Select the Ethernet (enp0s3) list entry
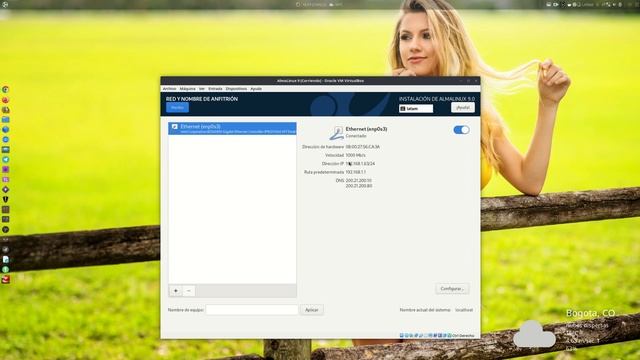The width and height of the screenshot is (640, 360). coord(232,129)
